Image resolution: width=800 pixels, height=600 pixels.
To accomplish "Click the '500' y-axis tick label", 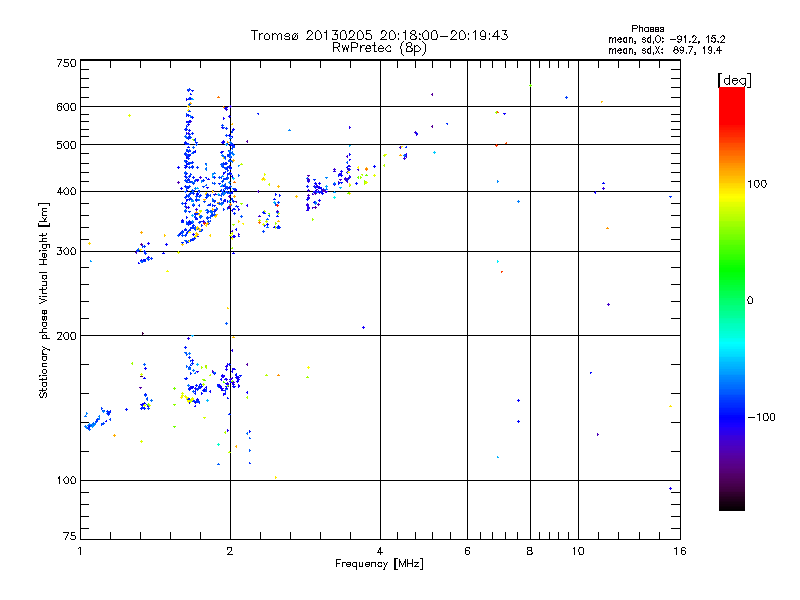I will pyautogui.click(x=66, y=145).
